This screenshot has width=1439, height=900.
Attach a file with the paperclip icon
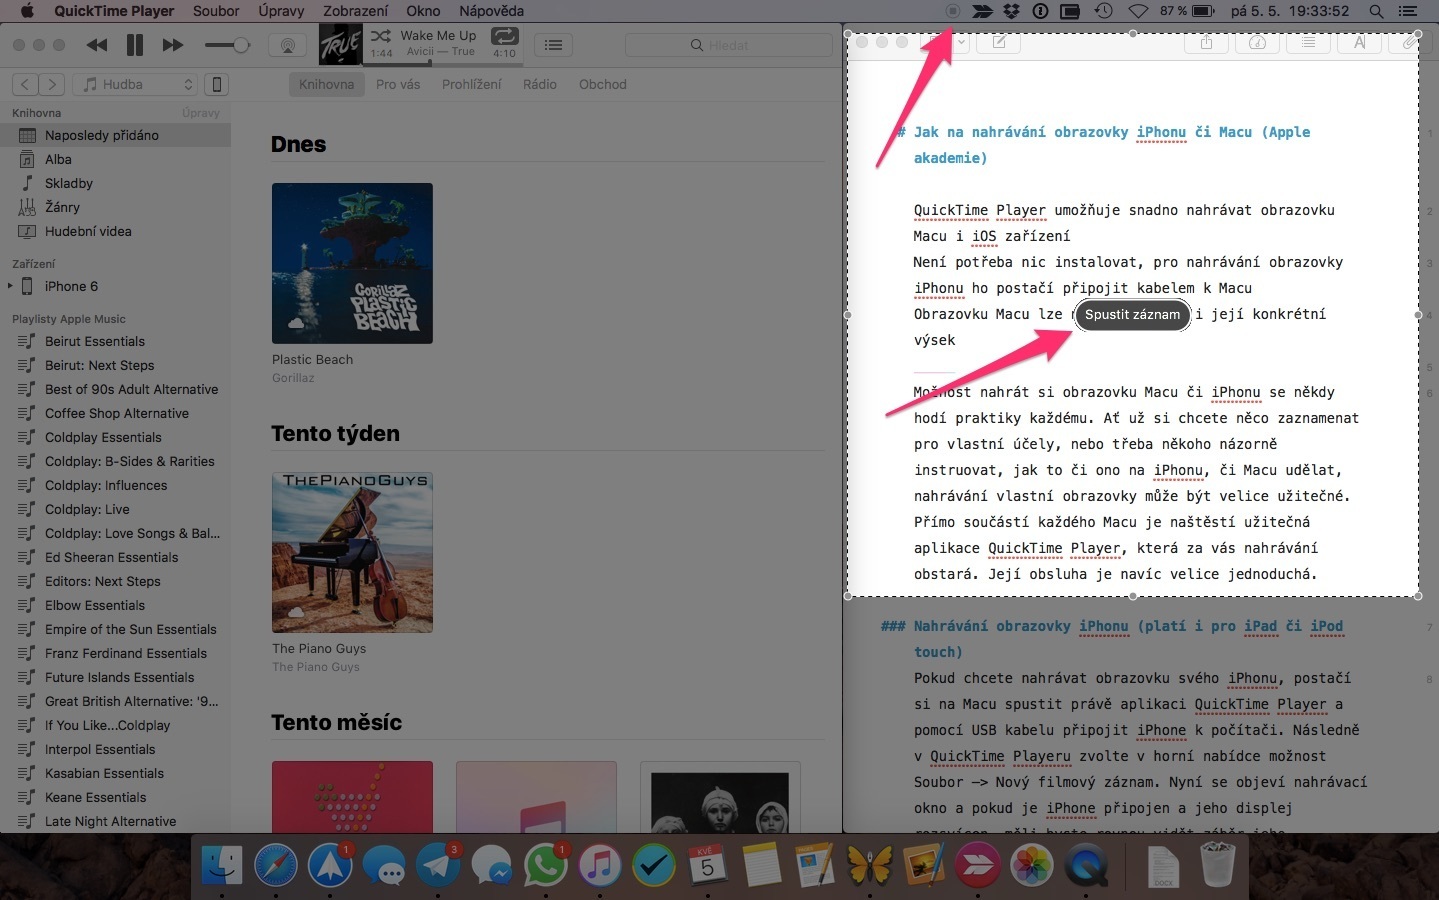pyautogui.click(x=1408, y=43)
